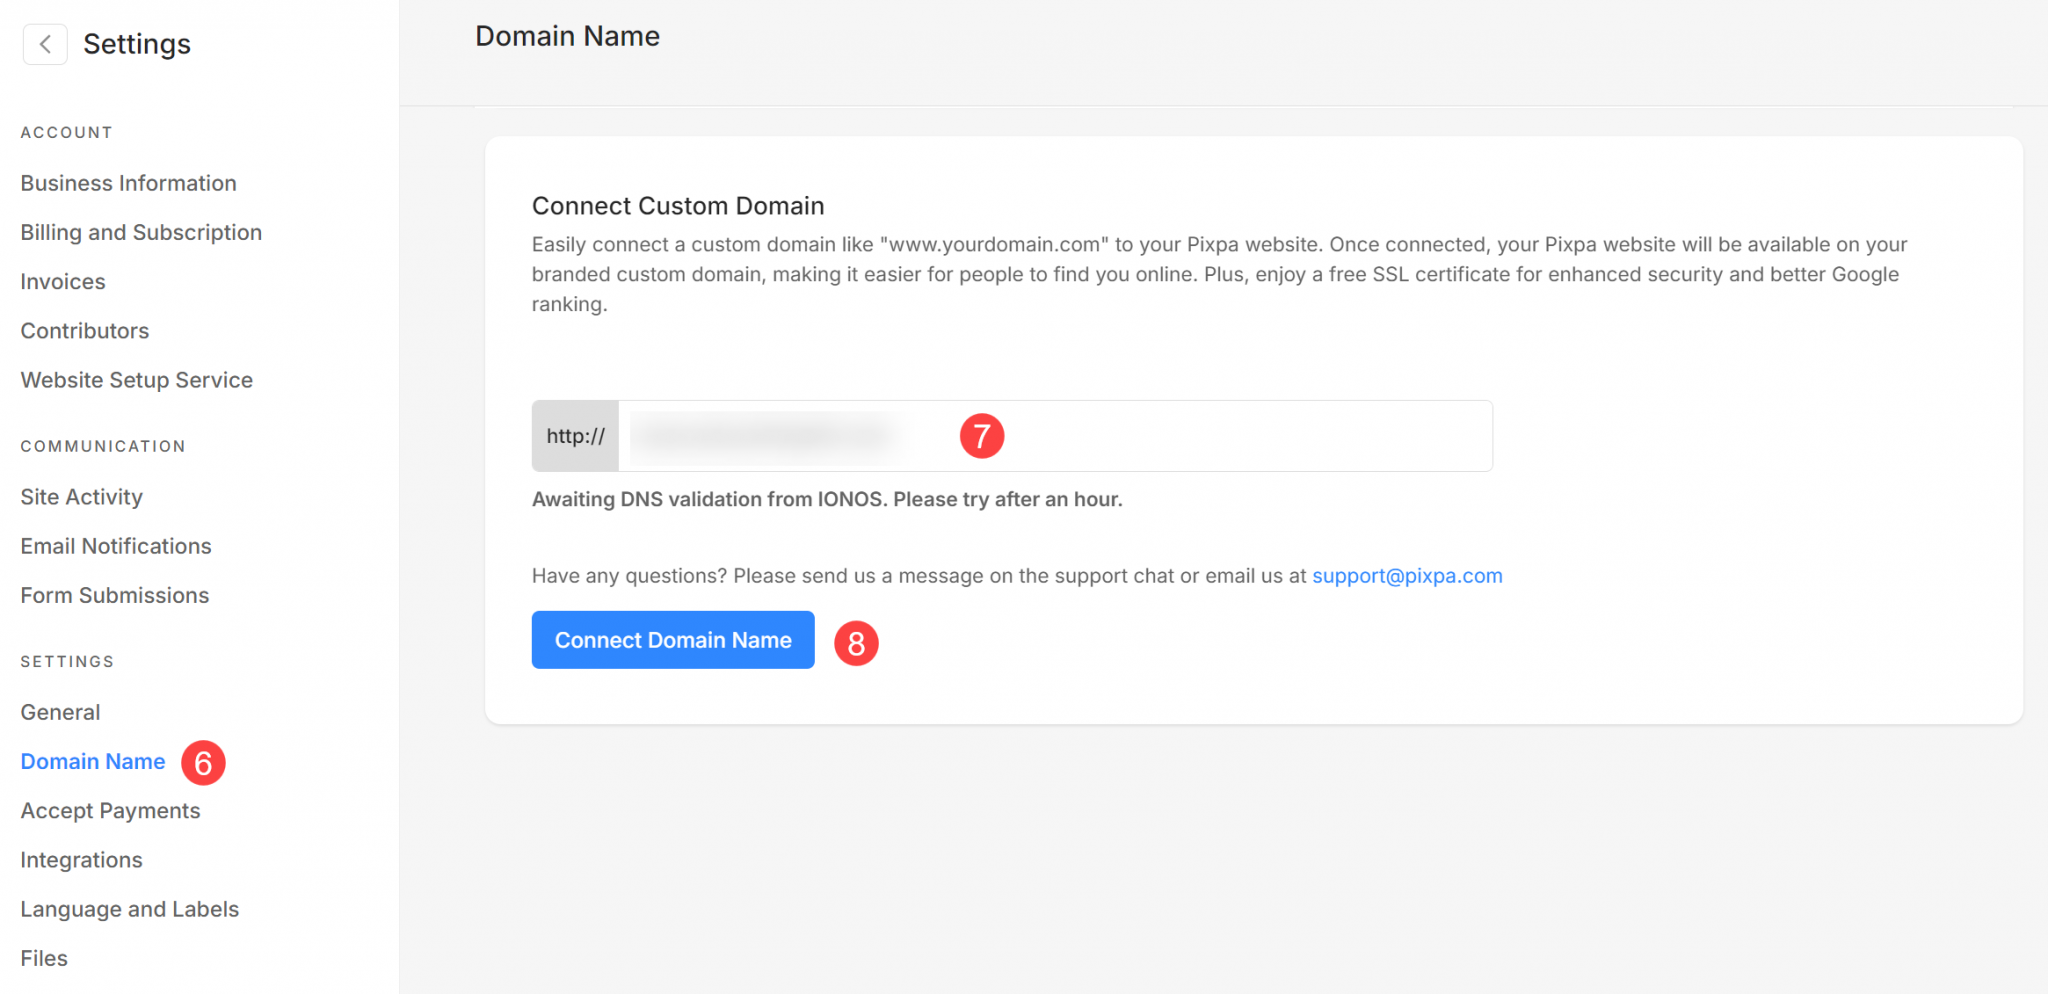Click the Connect Domain Name button
The height and width of the screenshot is (994, 2048).
tap(672, 640)
